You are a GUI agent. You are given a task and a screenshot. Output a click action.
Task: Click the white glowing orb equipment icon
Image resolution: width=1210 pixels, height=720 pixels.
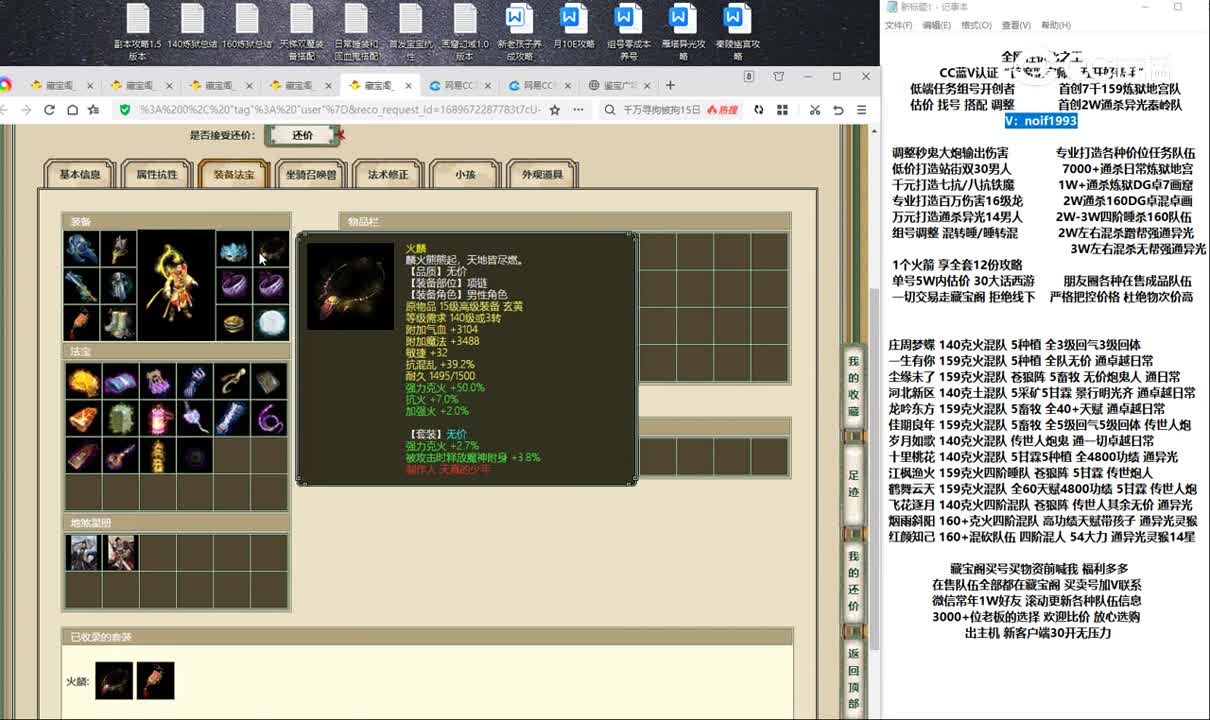(x=271, y=323)
